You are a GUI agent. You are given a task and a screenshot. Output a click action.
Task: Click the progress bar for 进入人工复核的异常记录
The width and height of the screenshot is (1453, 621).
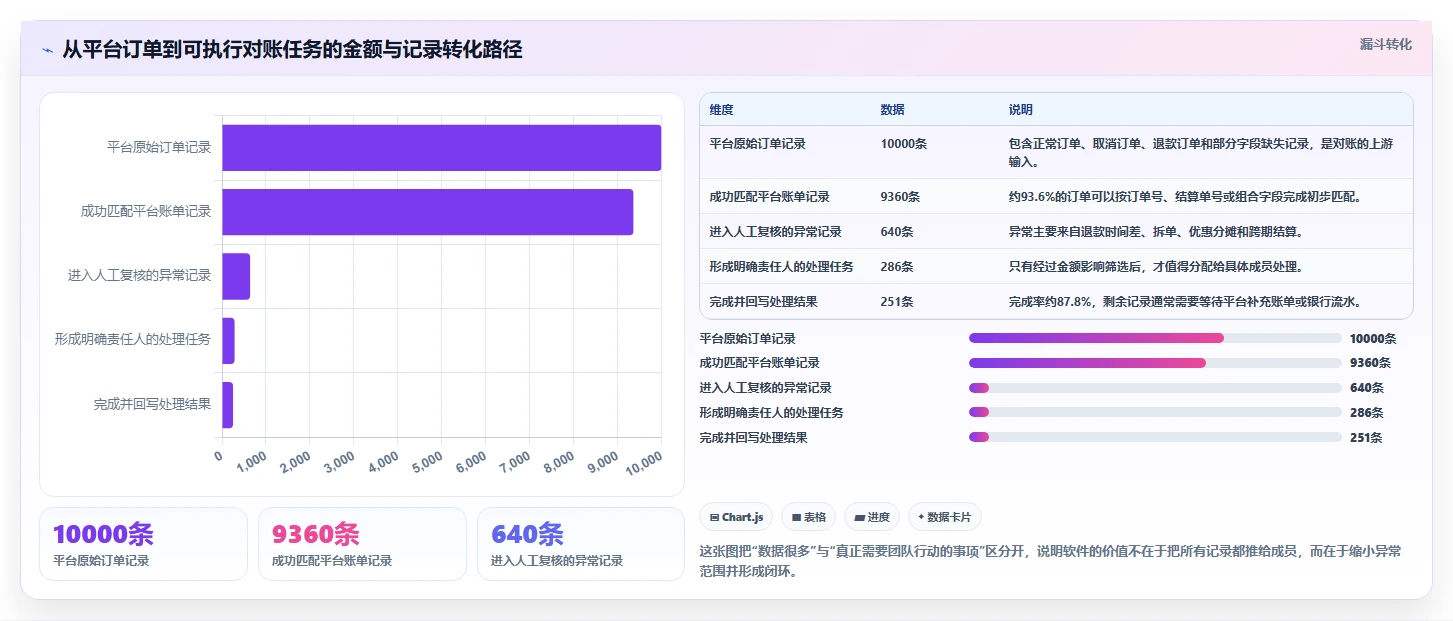pos(1155,388)
